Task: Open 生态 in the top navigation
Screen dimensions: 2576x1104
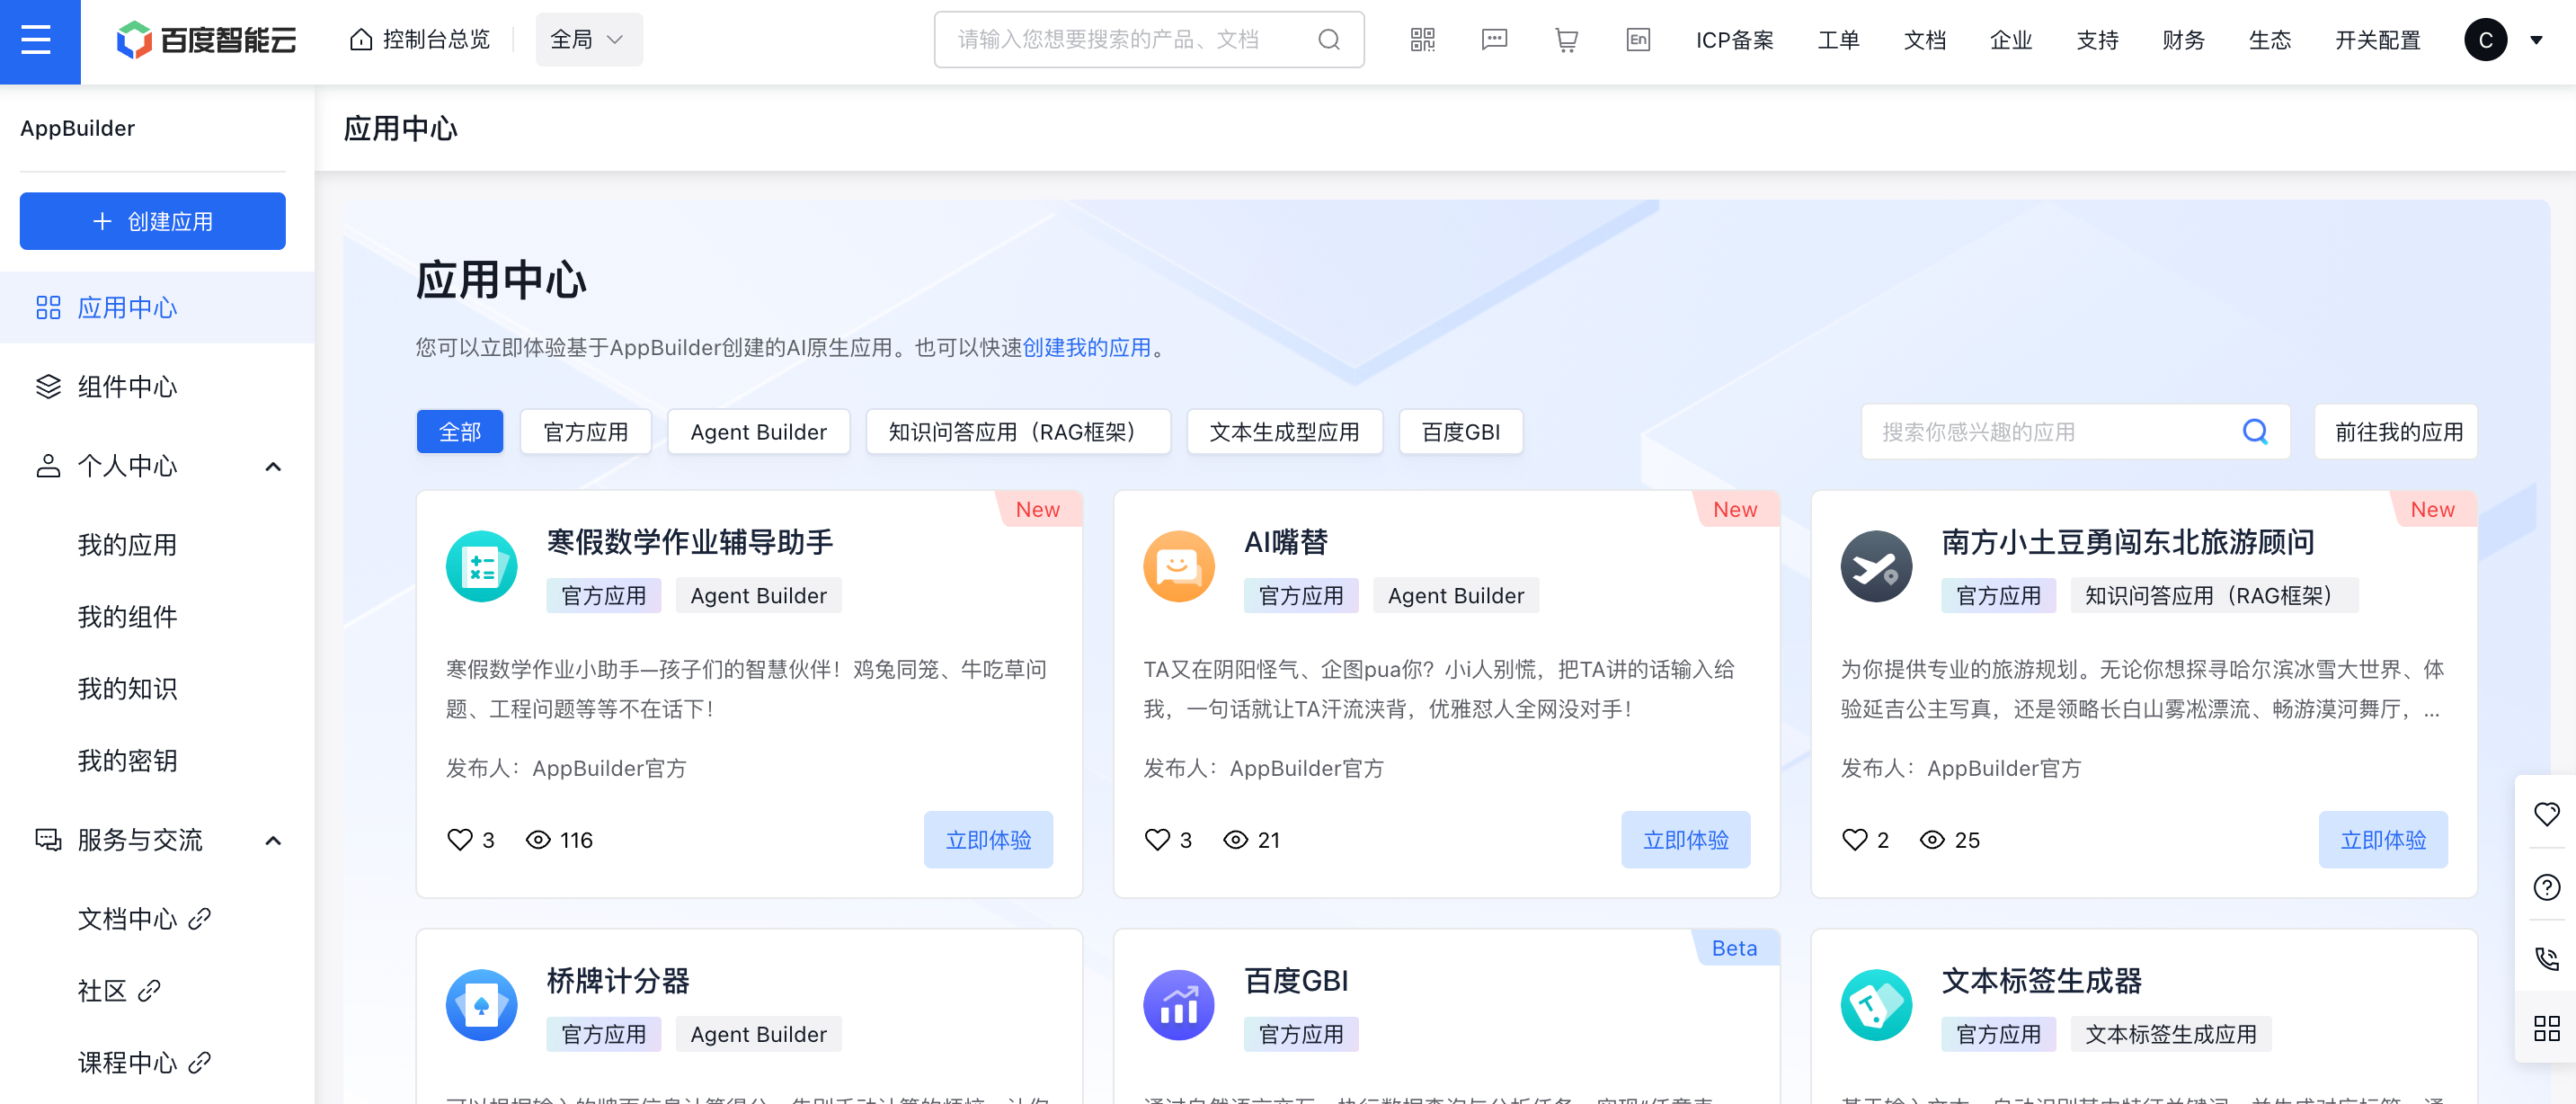Action: point(2269,40)
